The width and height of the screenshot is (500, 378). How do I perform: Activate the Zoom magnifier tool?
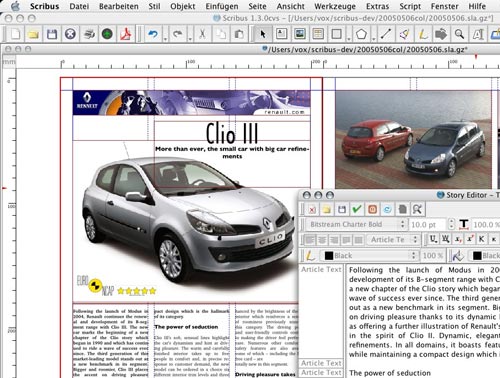(x=459, y=34)
